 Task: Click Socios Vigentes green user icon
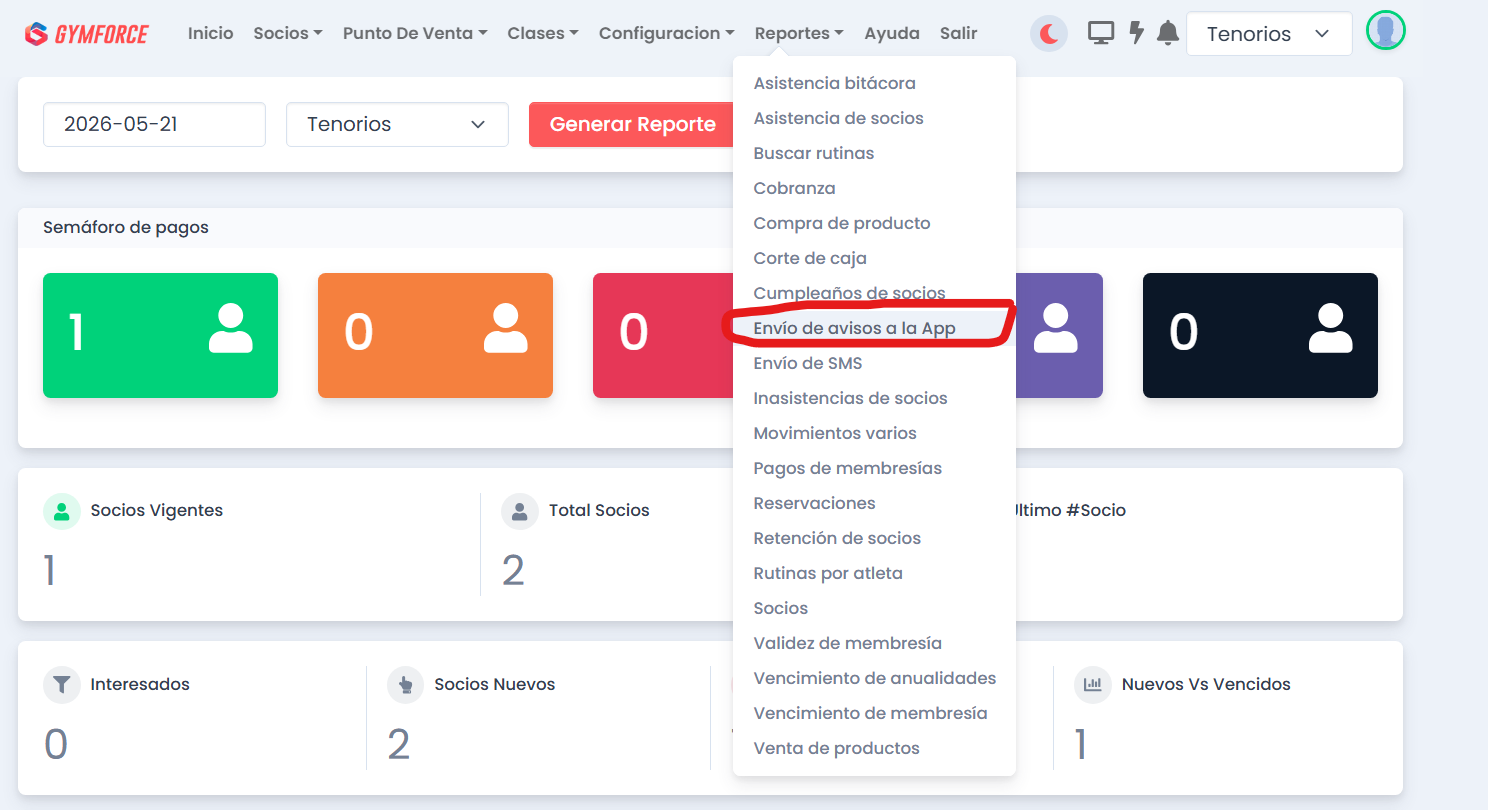coord(62,511)
